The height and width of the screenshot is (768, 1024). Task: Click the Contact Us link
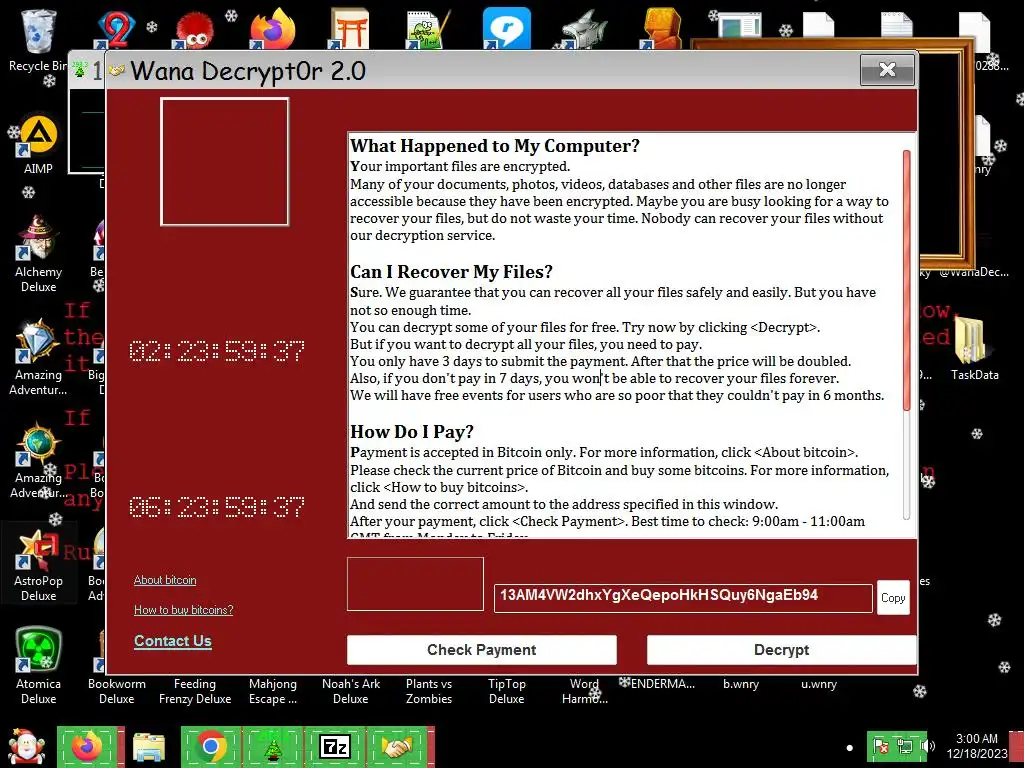[x=172, y=641]
